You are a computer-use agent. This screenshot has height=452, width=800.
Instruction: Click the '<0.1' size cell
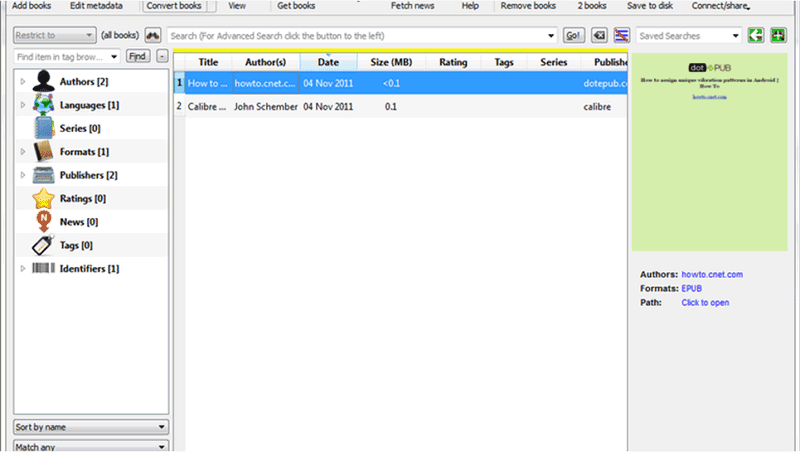pos(391,83)
